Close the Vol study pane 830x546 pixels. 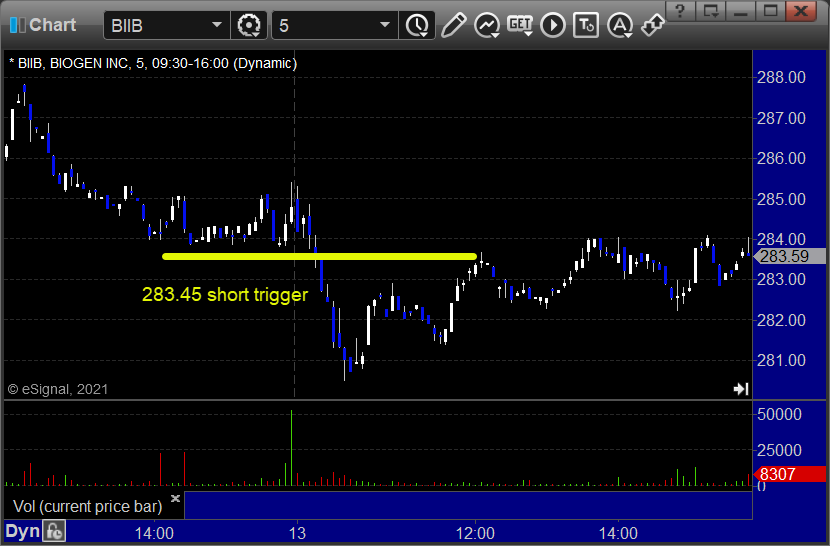[x=176, y=498]
